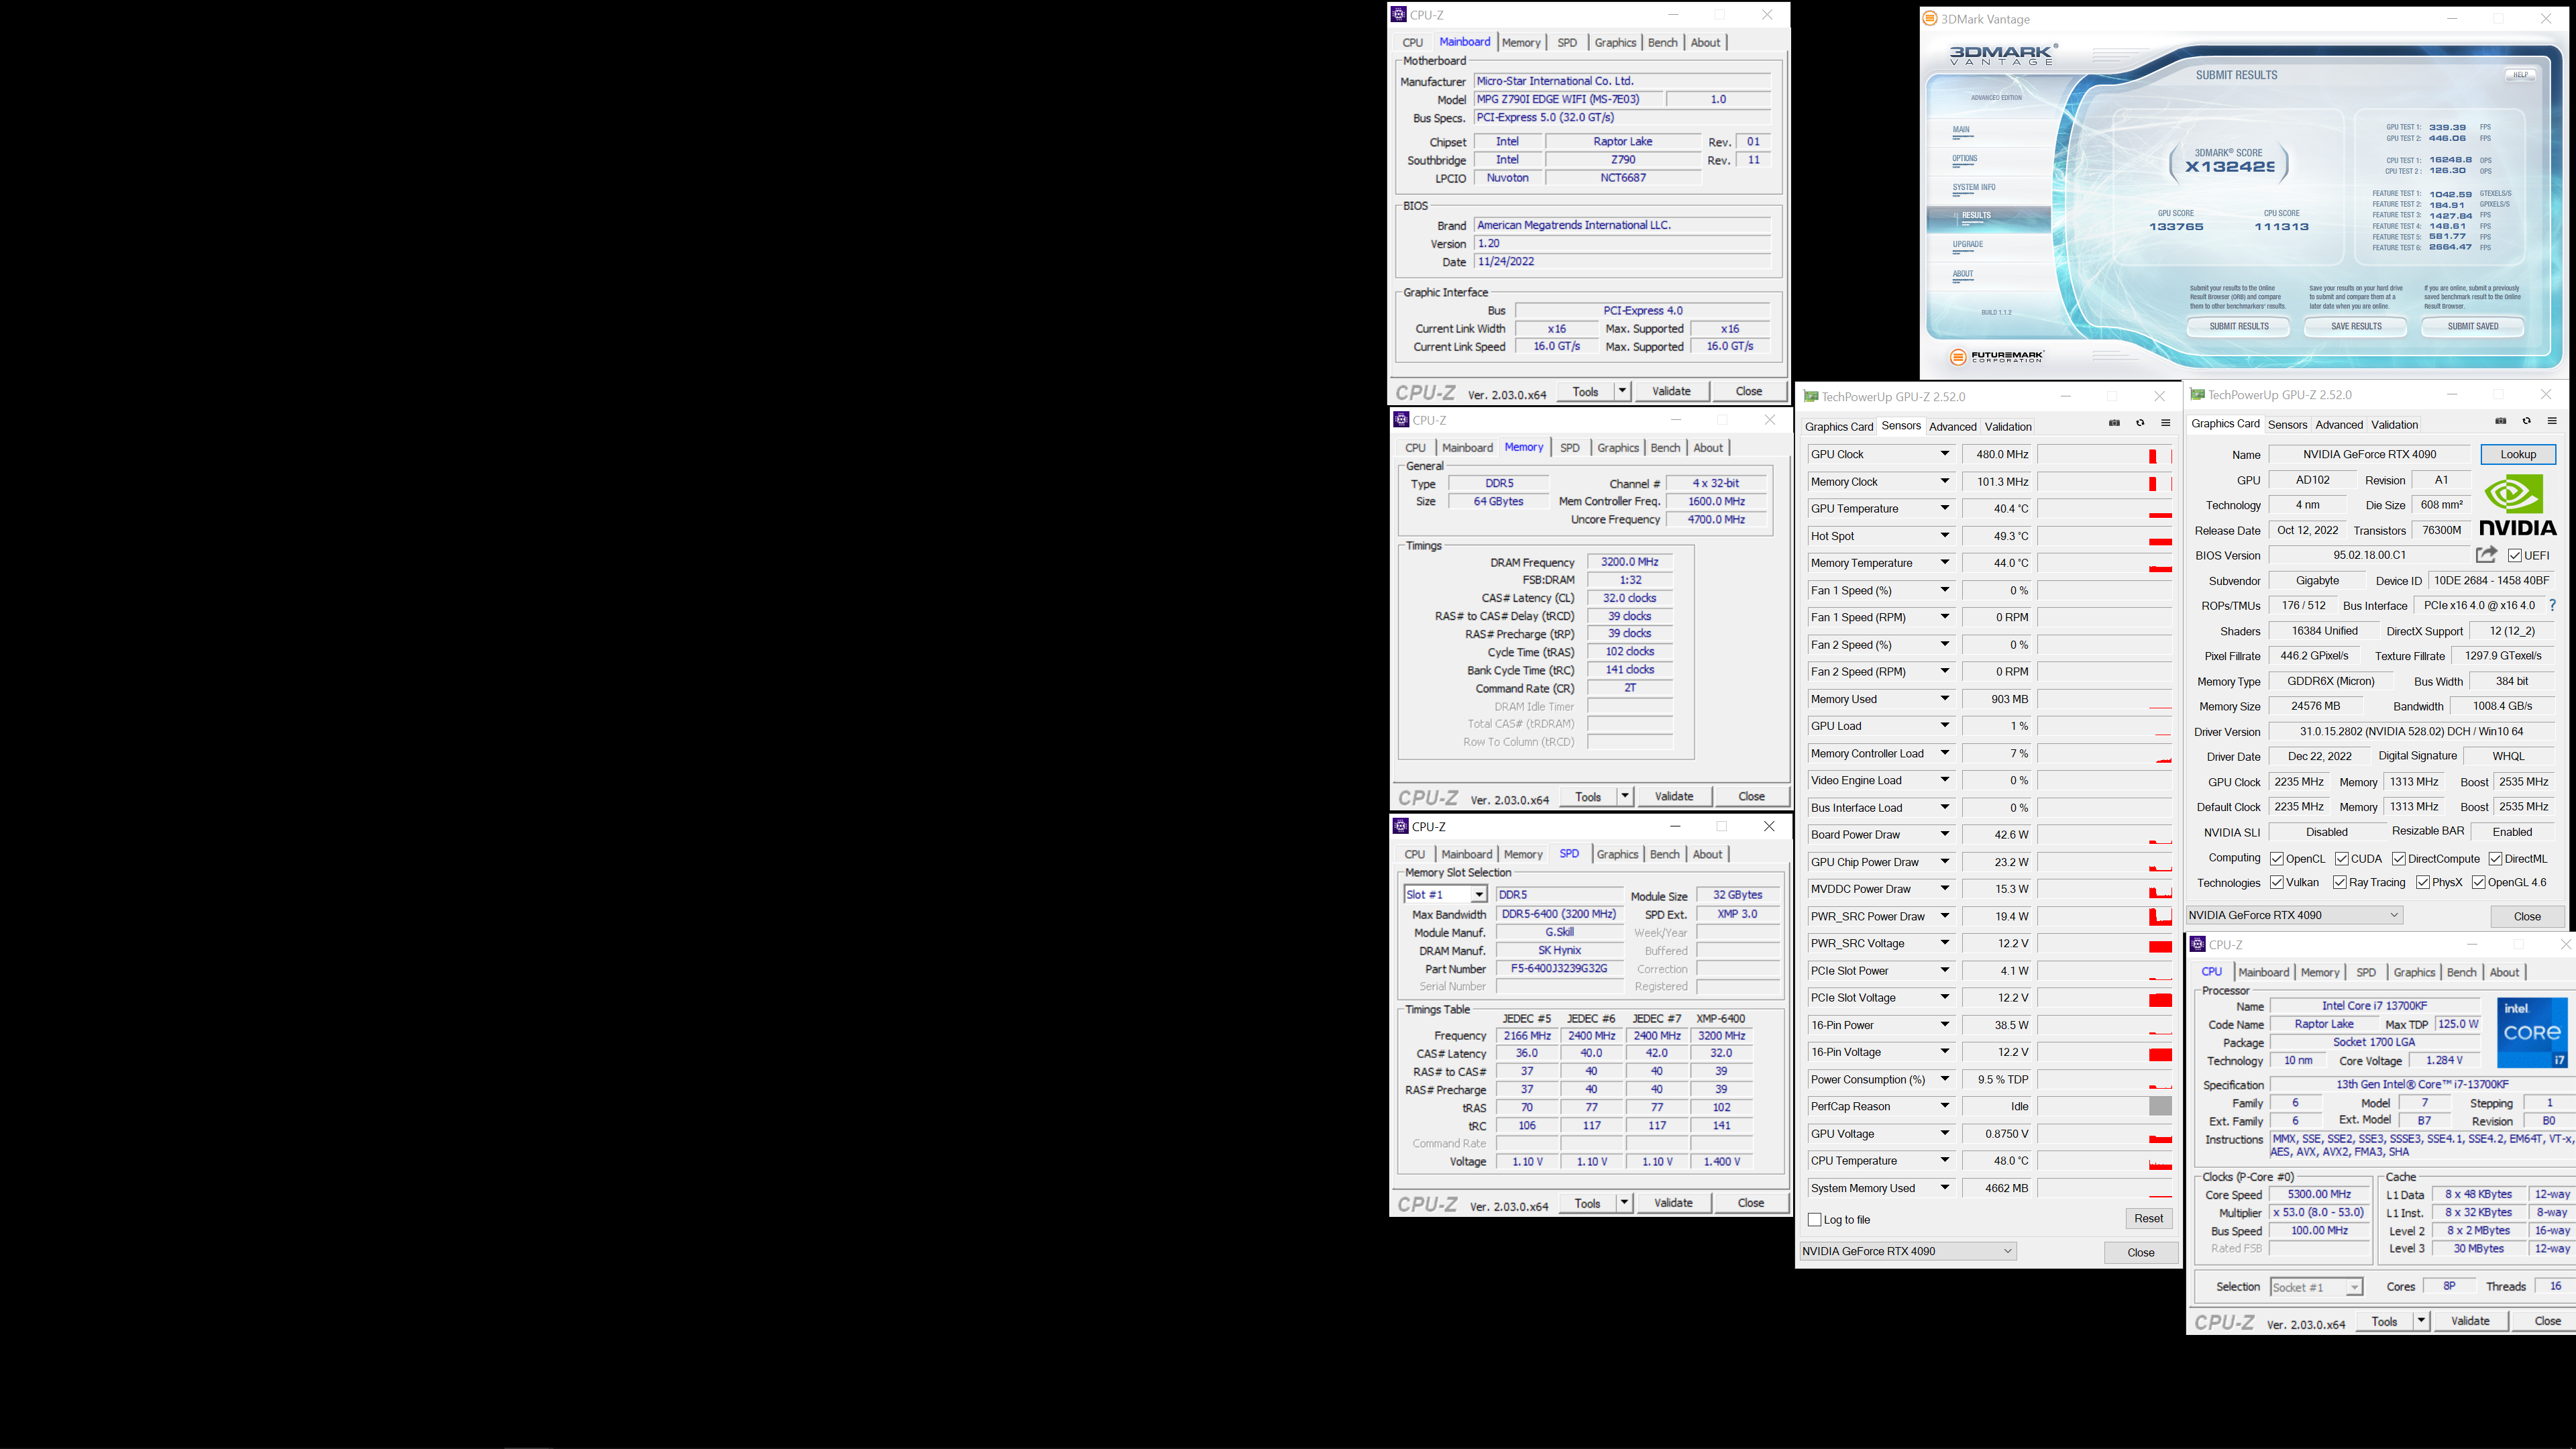
Task: Click SUBMIT RESULTS button in 3DMark Vantage
Action: click(x=2239, y=326)
